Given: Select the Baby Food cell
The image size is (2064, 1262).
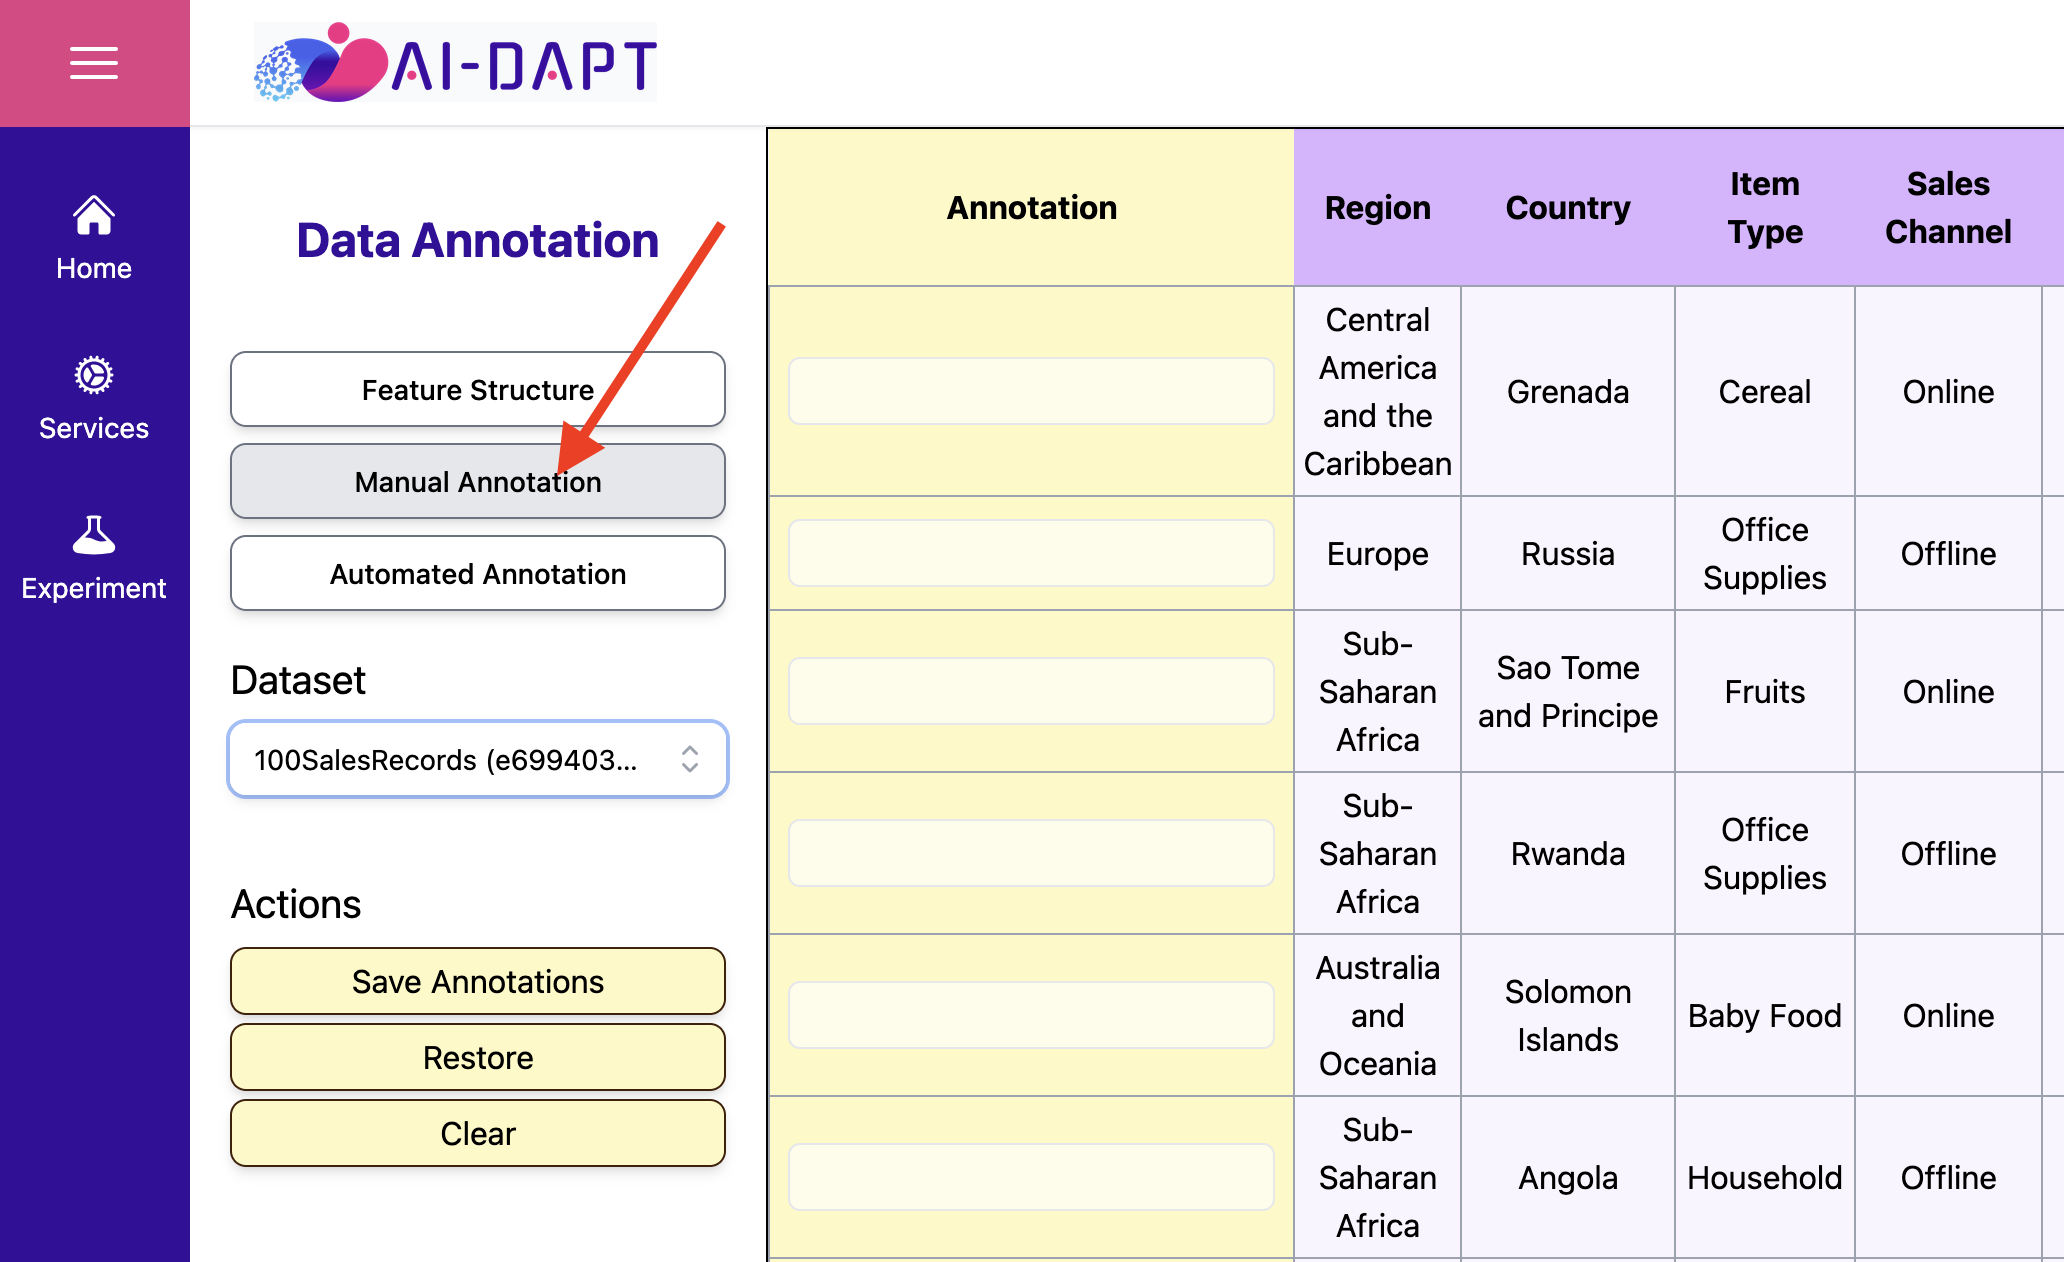Looking at the screenshot, I should [1765, 1015].
